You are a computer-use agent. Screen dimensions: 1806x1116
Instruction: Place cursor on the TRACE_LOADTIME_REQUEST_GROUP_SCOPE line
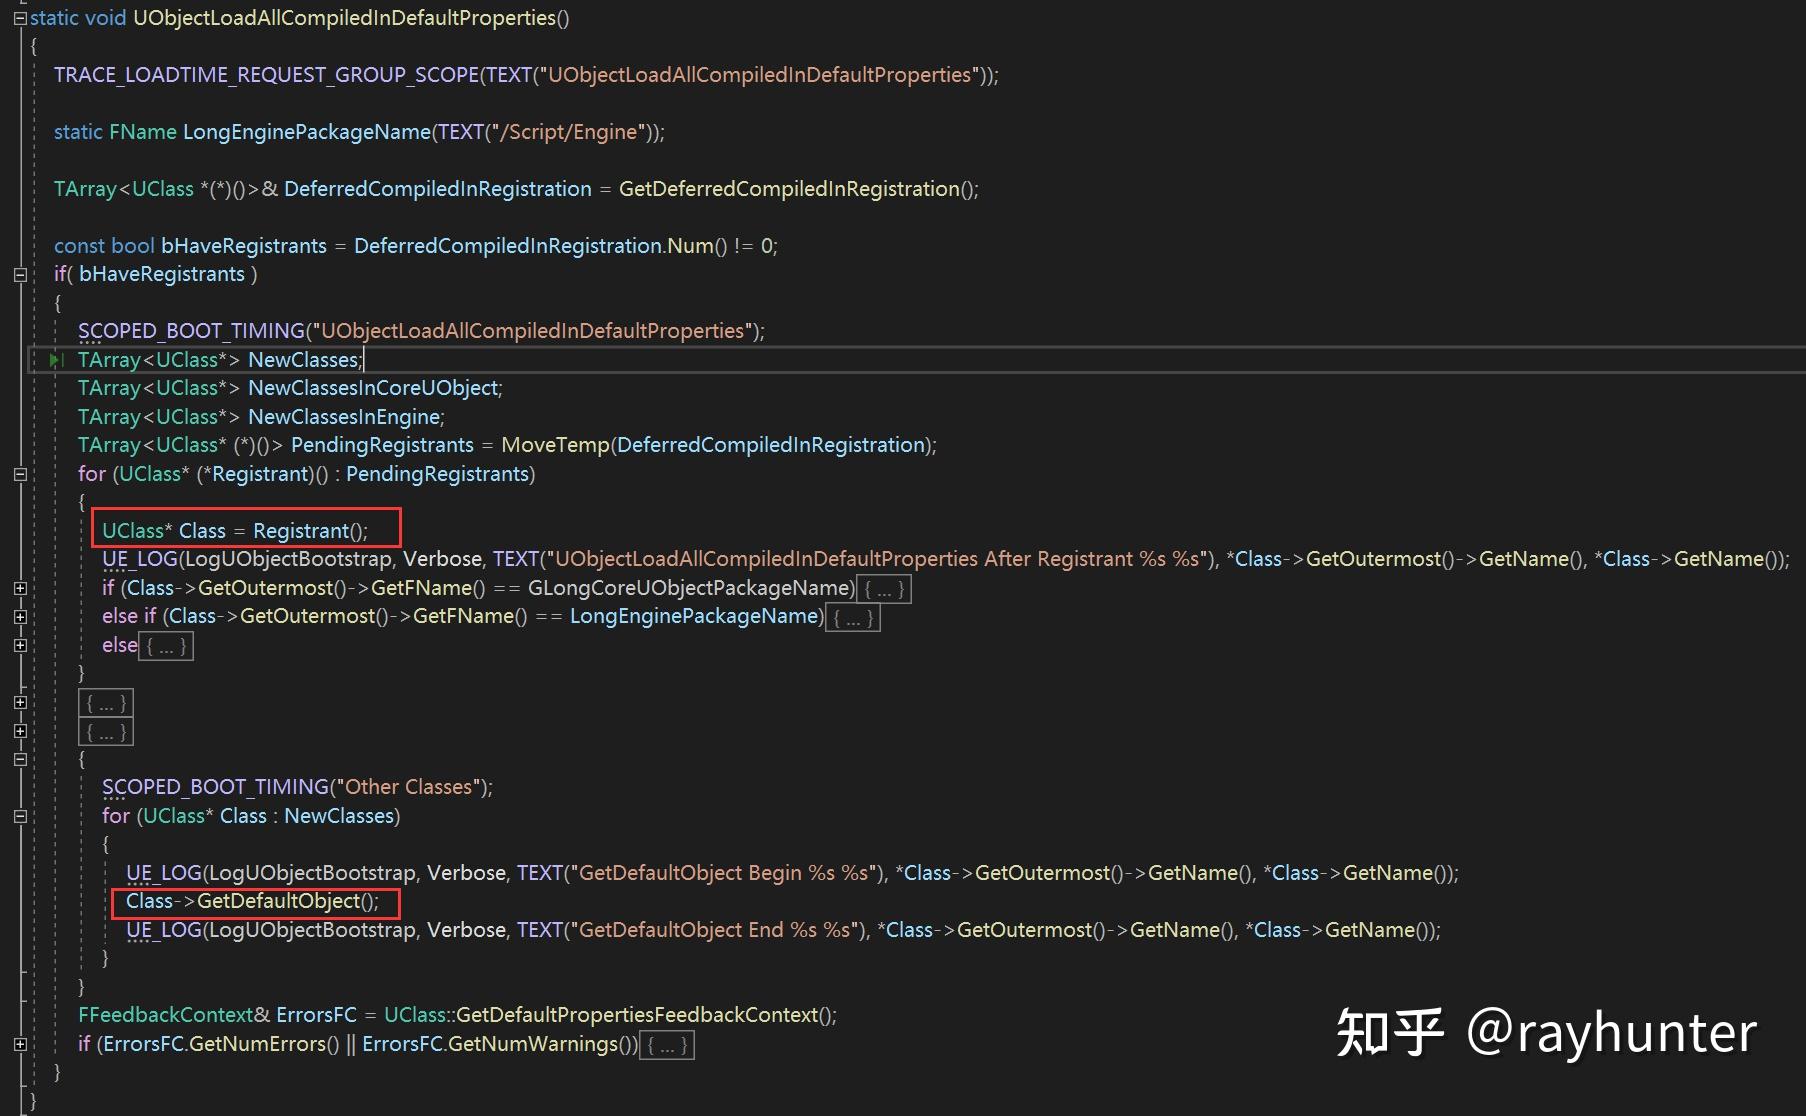point(520,74)
